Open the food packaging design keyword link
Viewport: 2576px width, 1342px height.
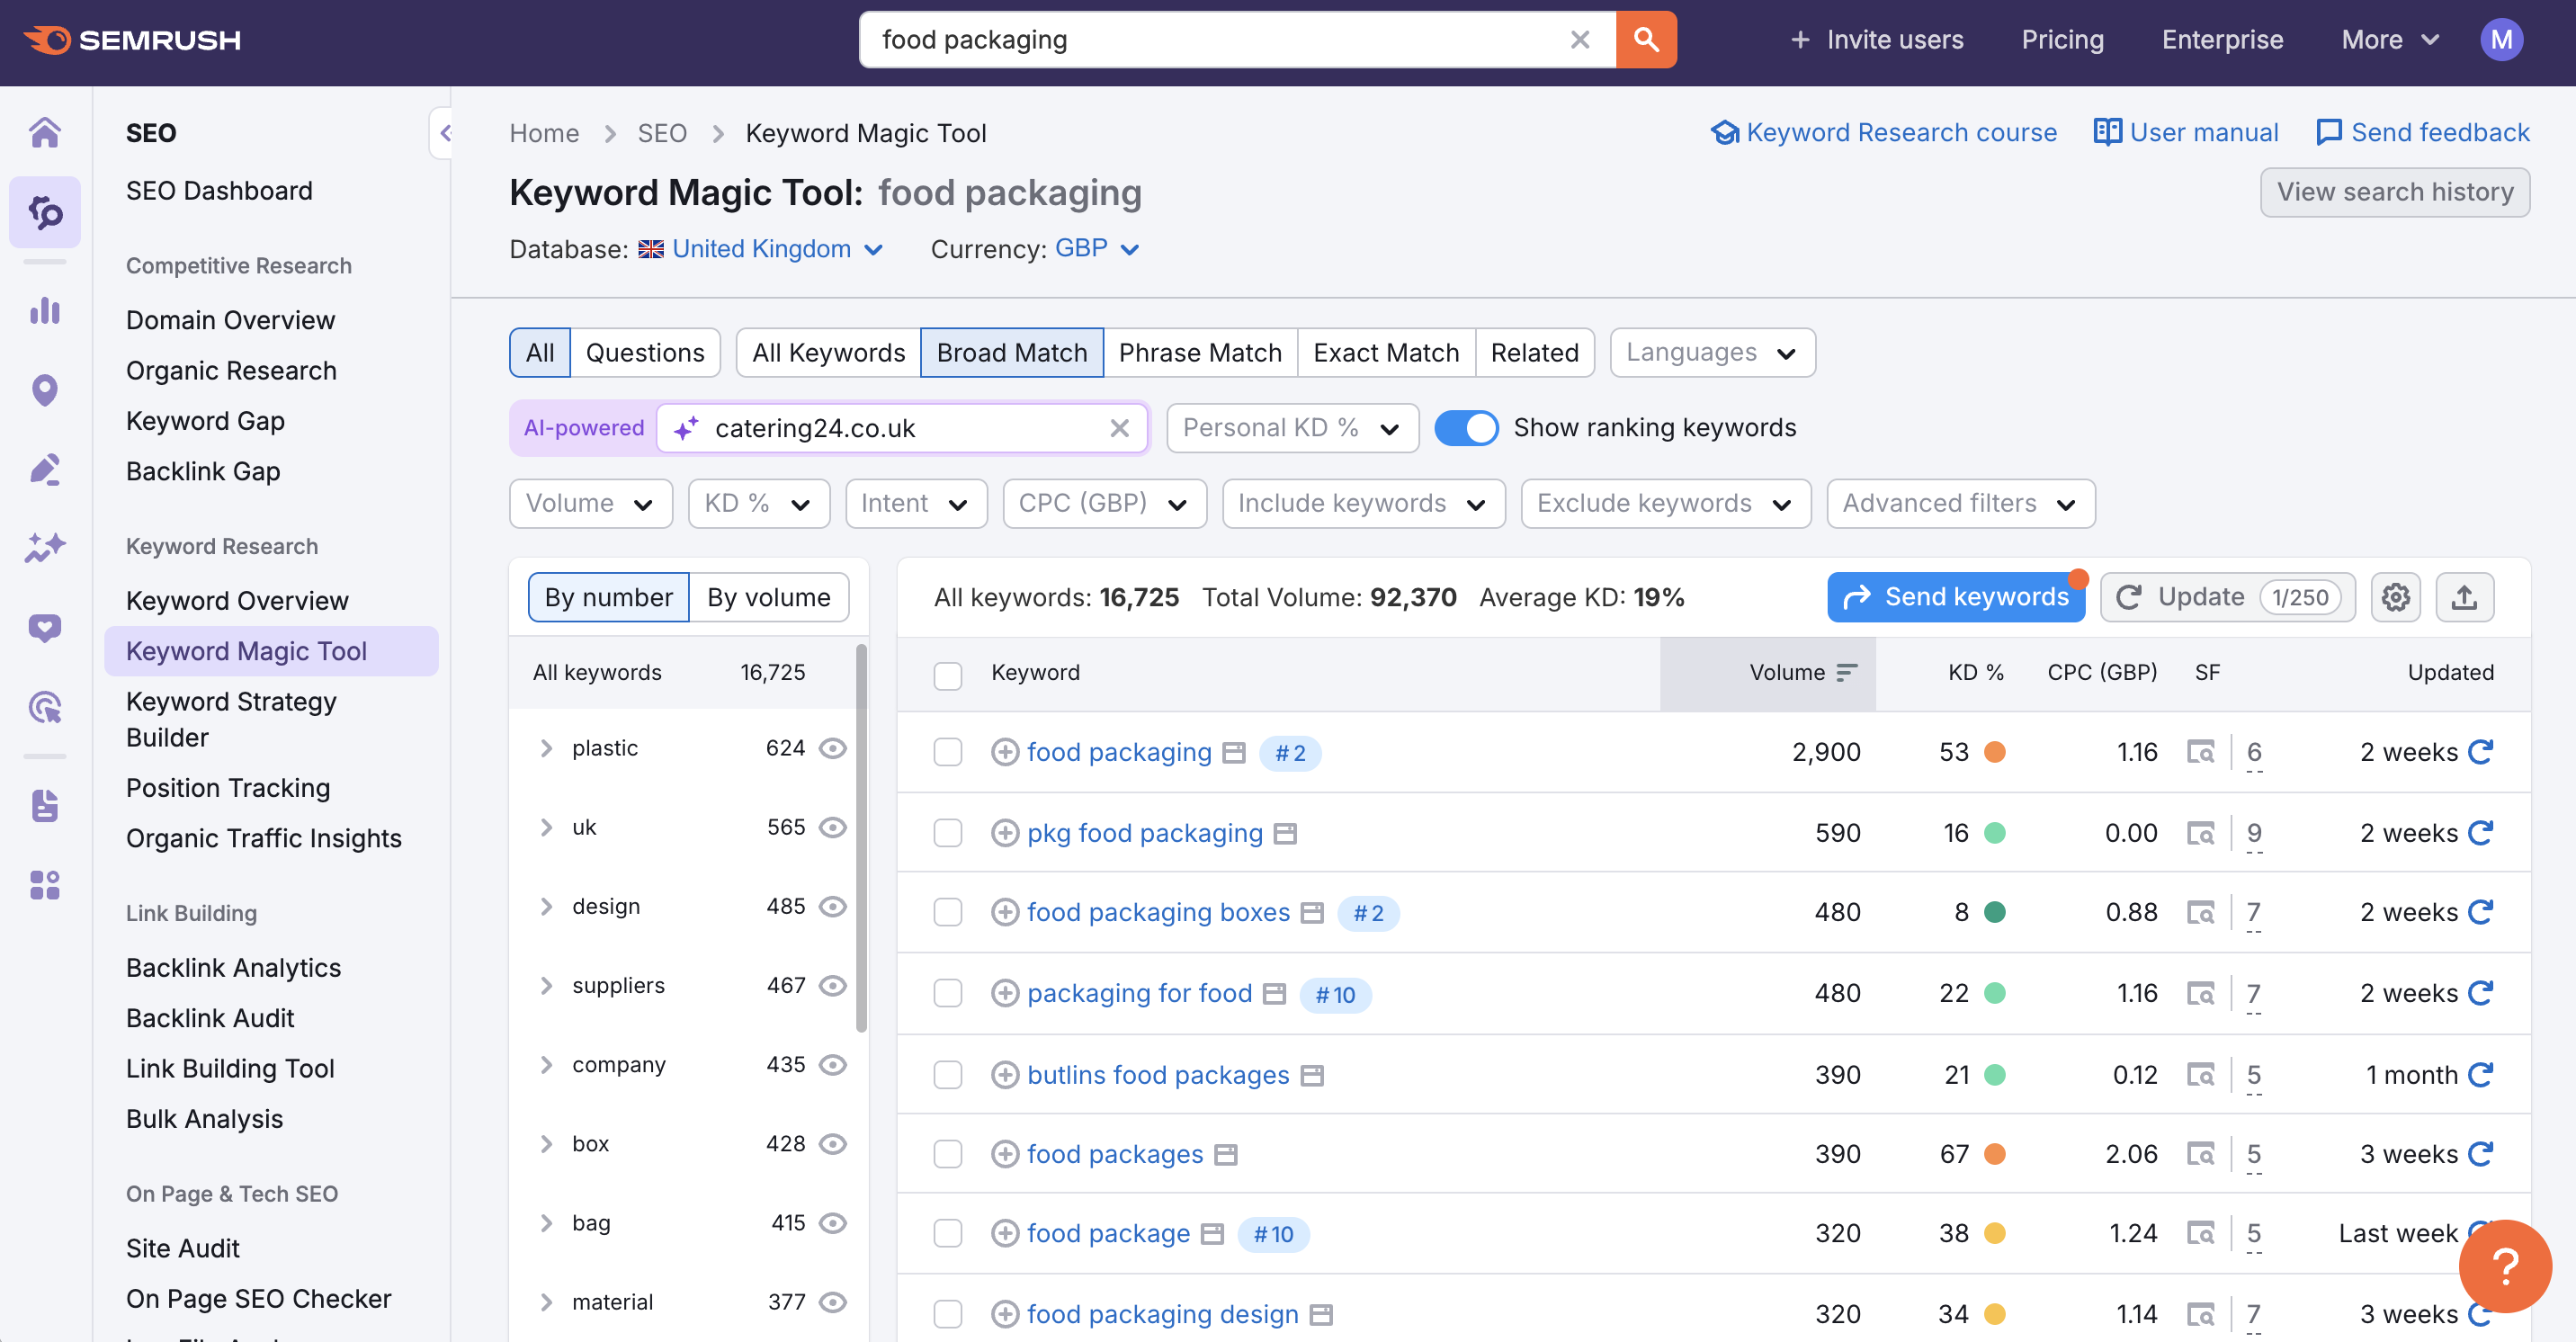click(1162, 1313)
